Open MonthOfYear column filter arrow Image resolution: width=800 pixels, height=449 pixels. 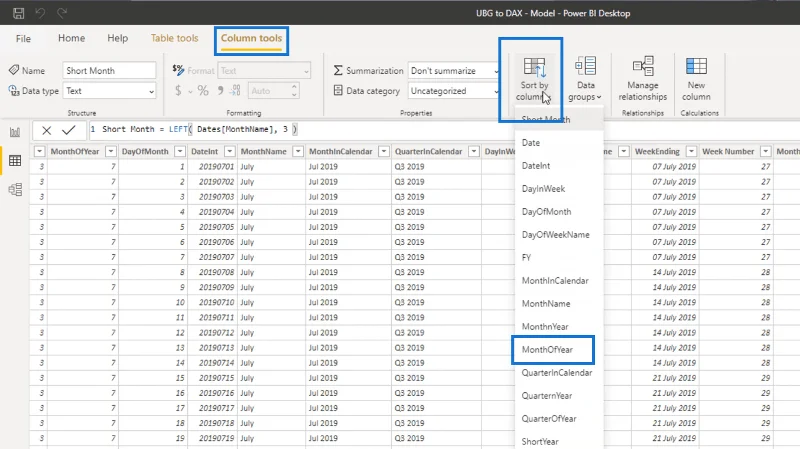[x=111, y=152]
